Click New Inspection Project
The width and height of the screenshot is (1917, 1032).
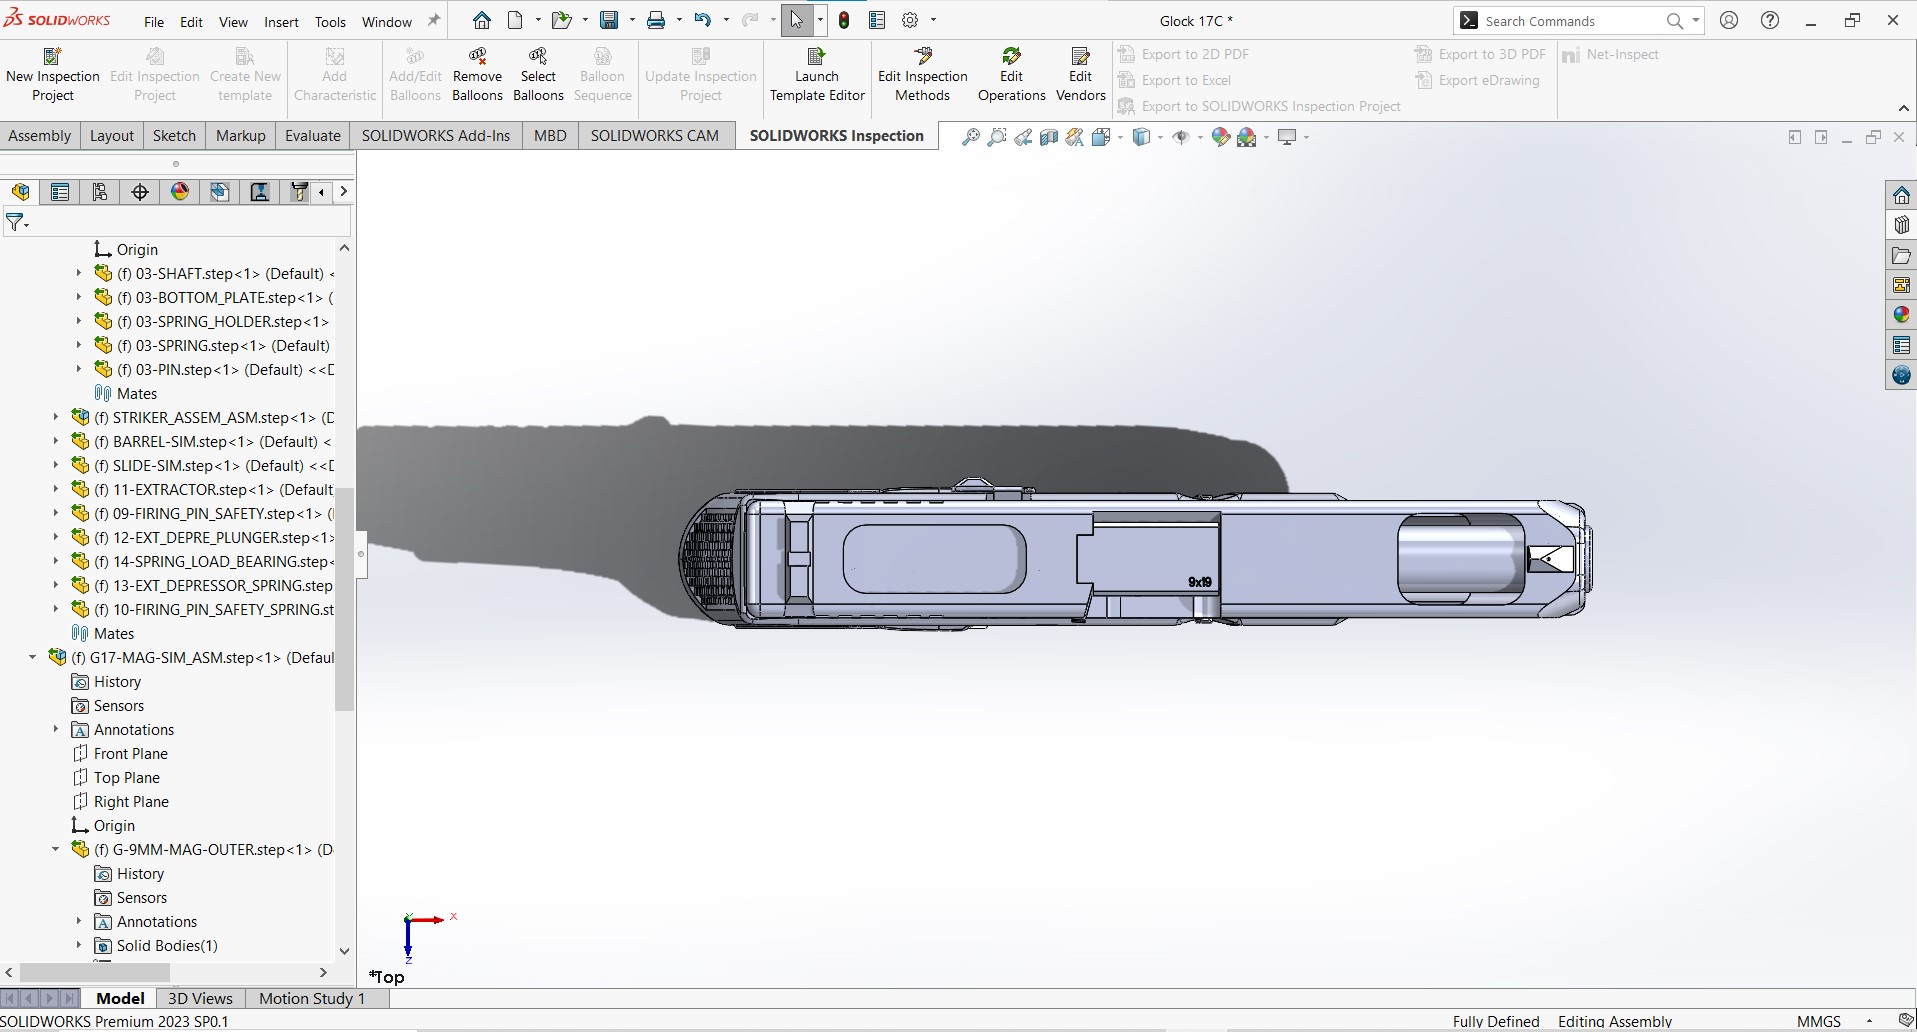[x=53, y=75]
